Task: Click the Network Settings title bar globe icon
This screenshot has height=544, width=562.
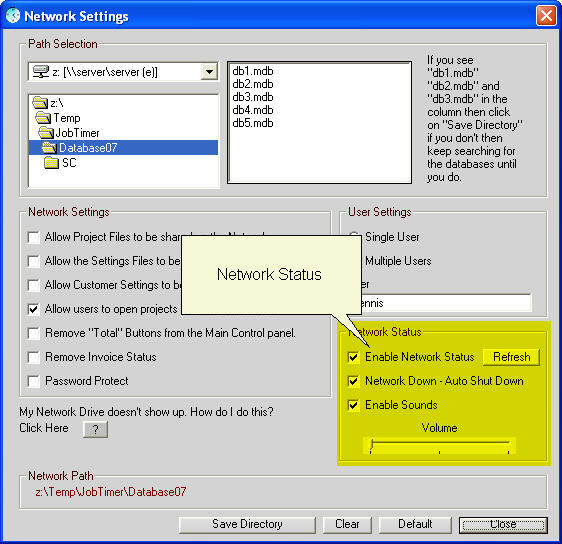Action: [x=13, y=16]
